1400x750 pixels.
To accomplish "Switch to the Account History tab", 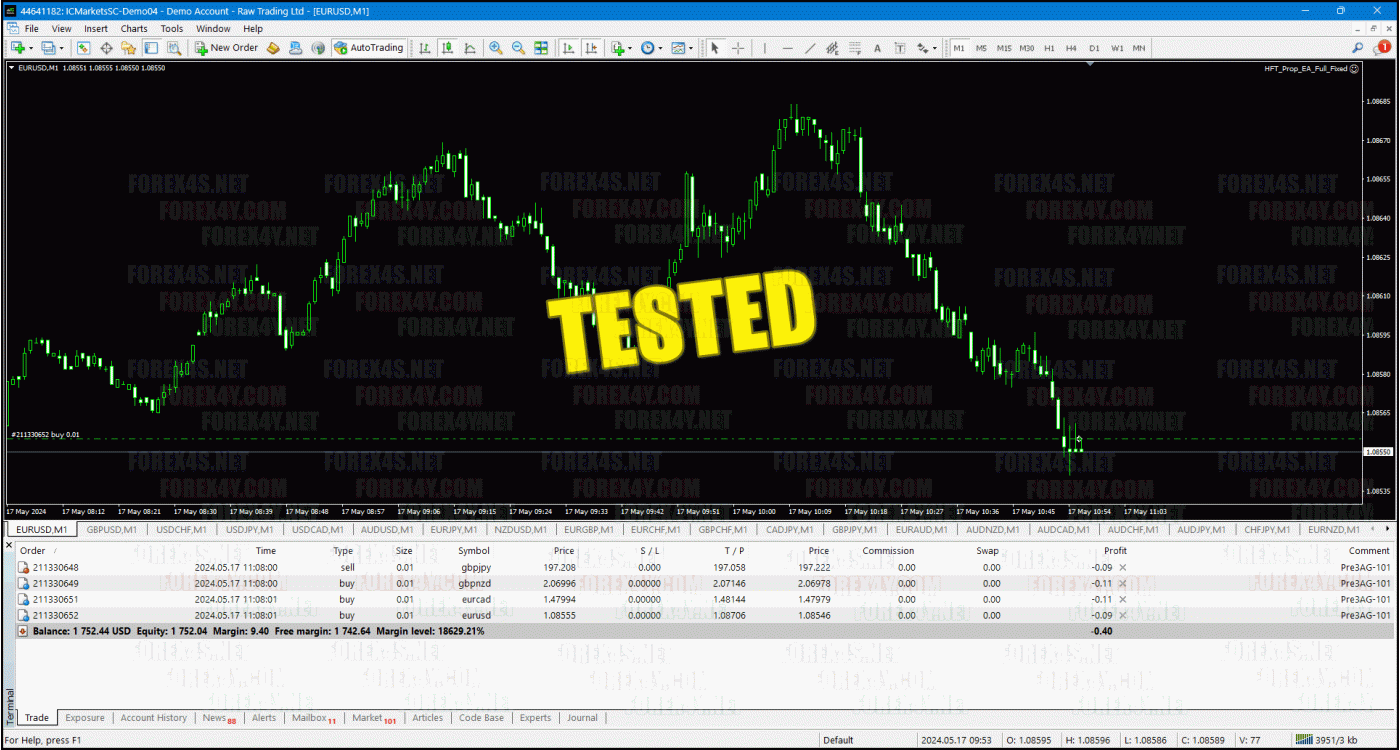I will point(153,718).
